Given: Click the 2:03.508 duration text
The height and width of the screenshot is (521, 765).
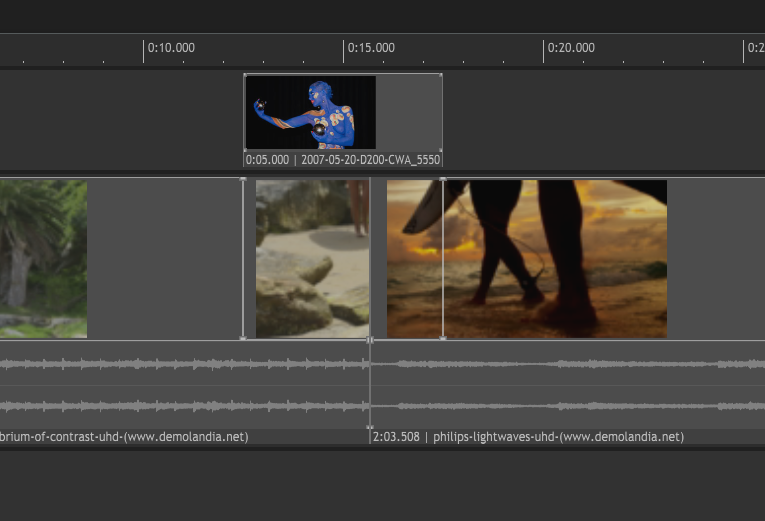Looking at the screenshot, I should click(396, 437).
